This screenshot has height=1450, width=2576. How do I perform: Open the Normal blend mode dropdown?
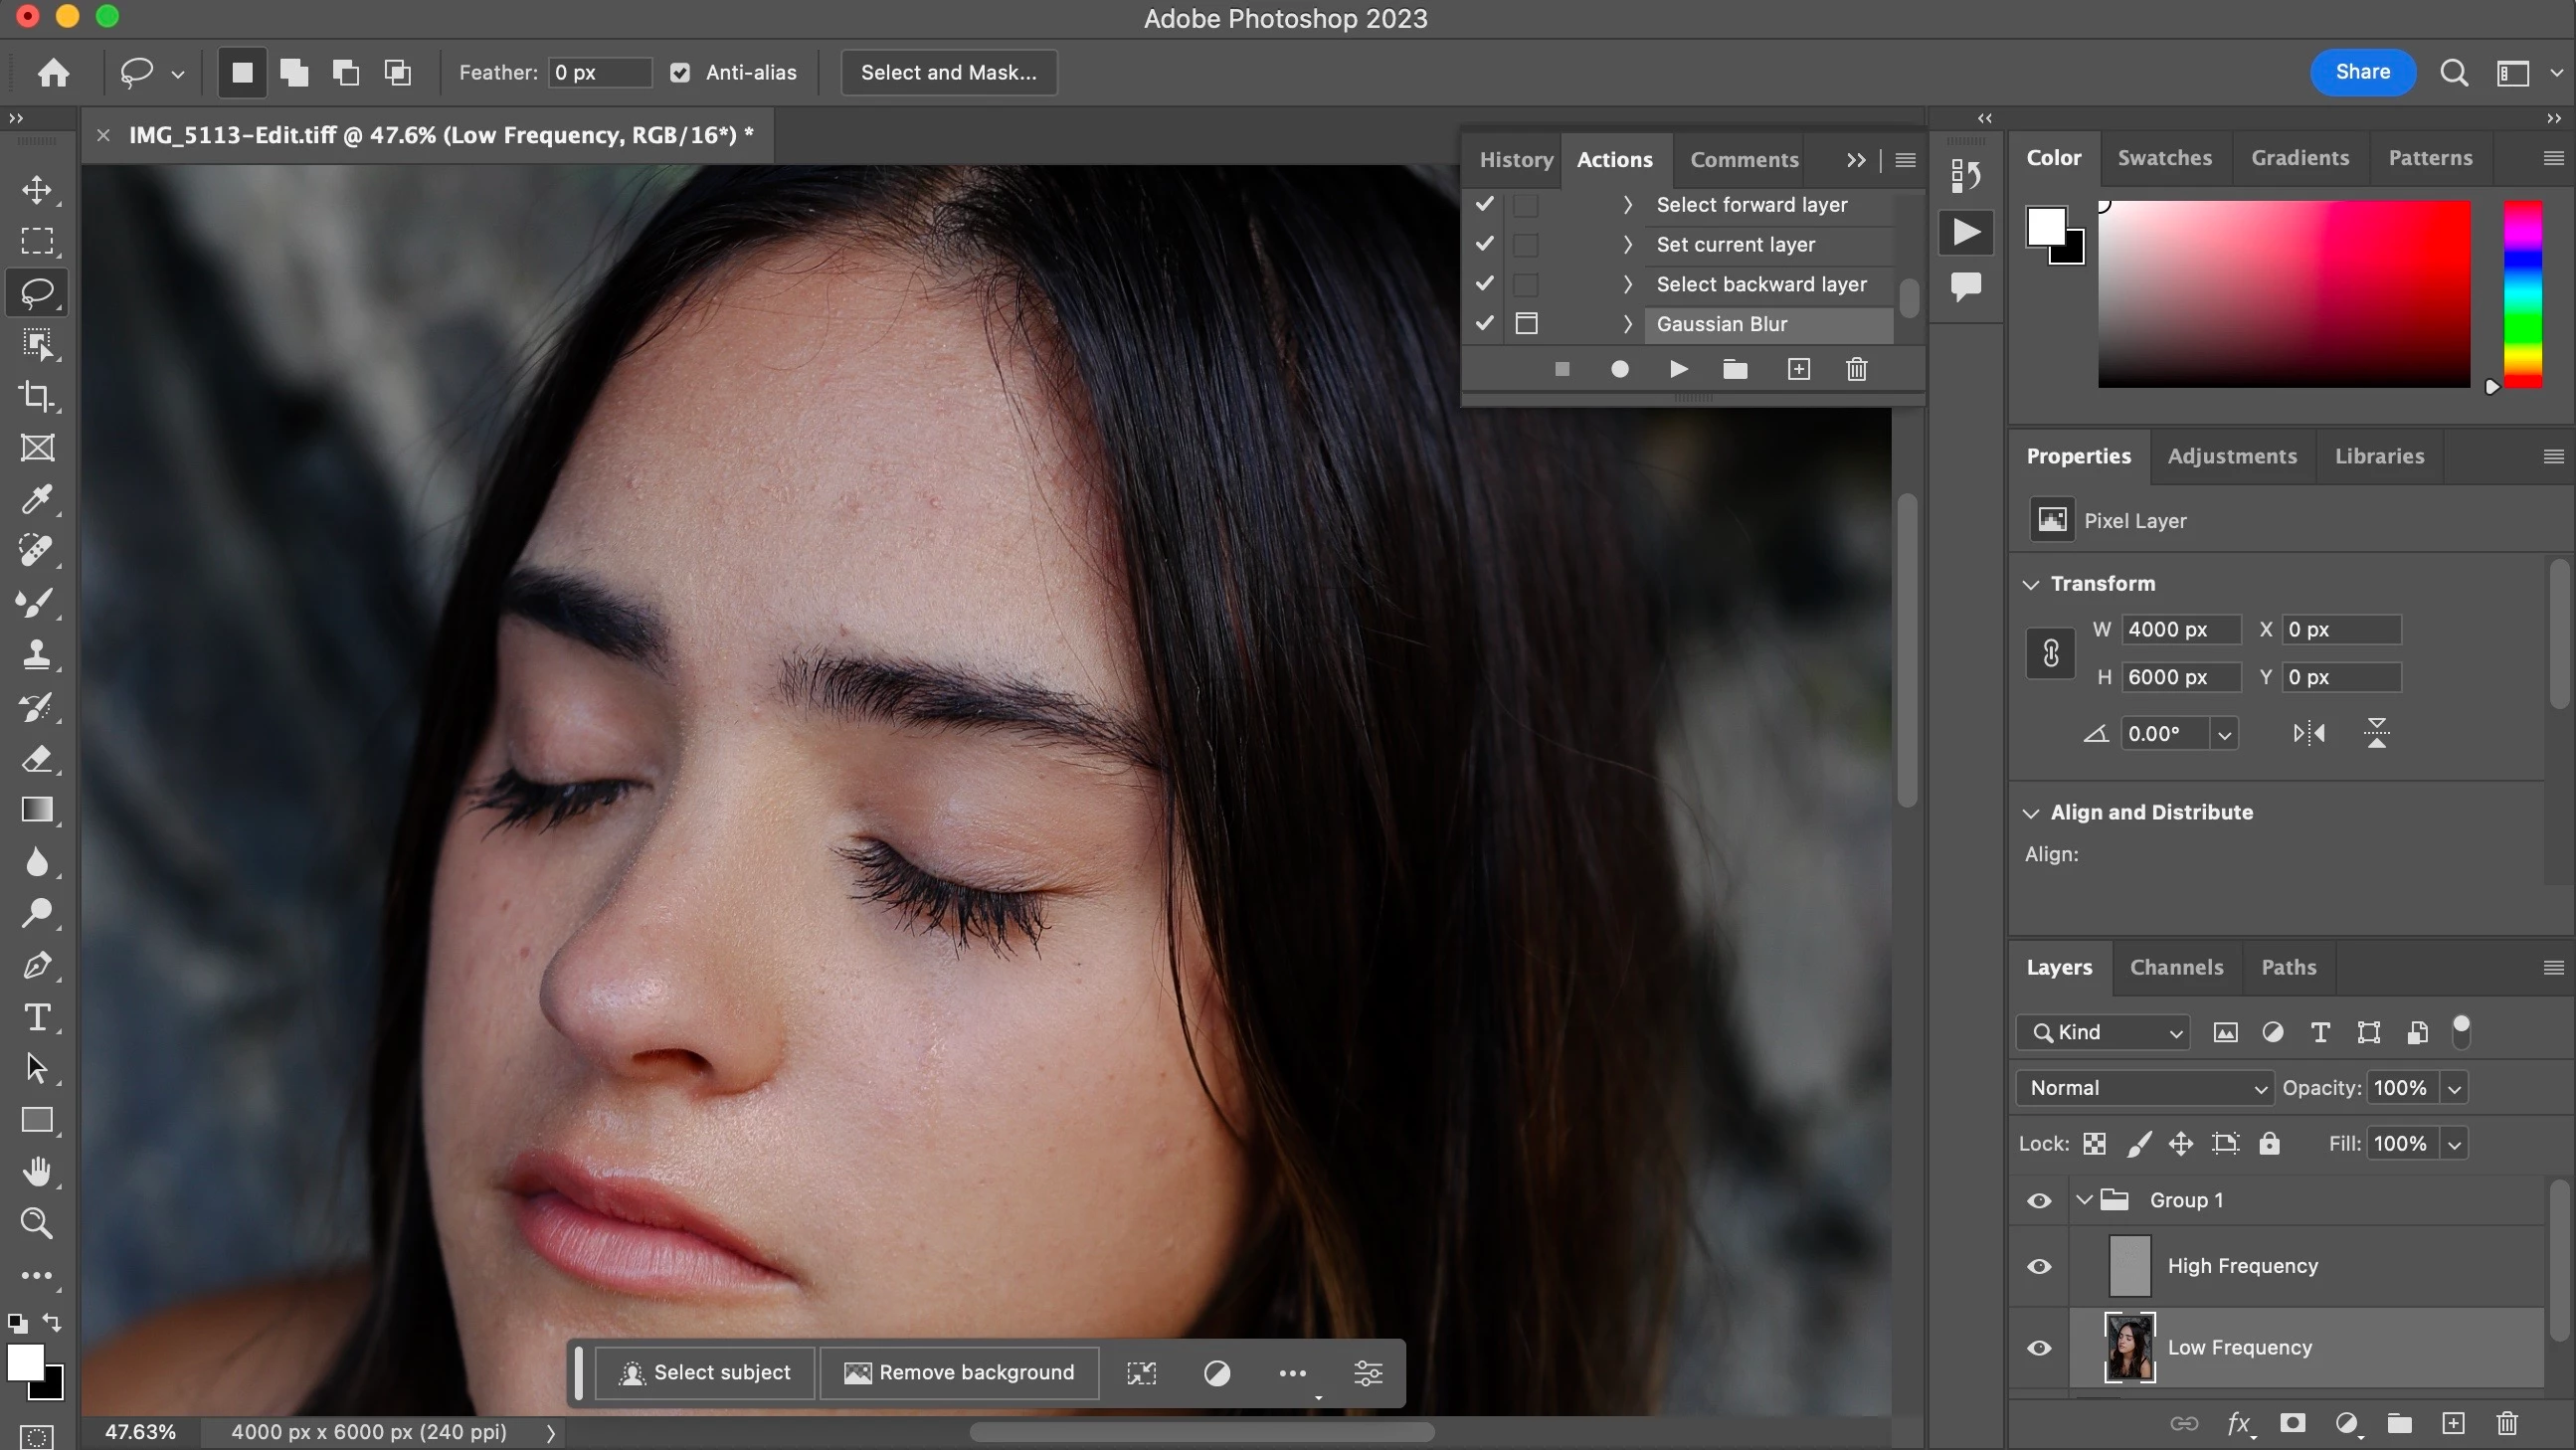click(x=2144, y=1088)
